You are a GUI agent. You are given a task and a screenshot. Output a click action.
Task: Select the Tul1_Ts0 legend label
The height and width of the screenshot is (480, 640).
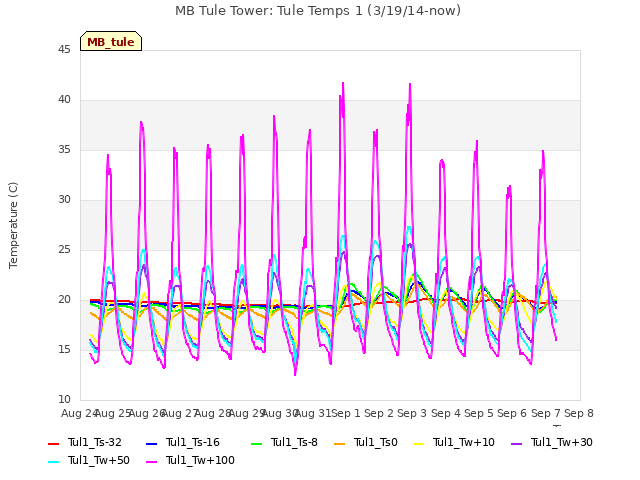tap(376, 442)
